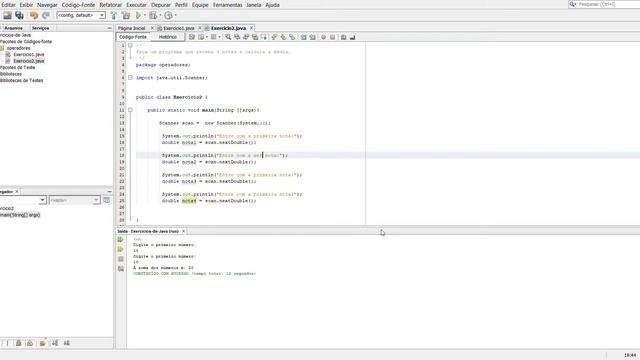Open the first Navigator combo box

(x=23, y=200)
